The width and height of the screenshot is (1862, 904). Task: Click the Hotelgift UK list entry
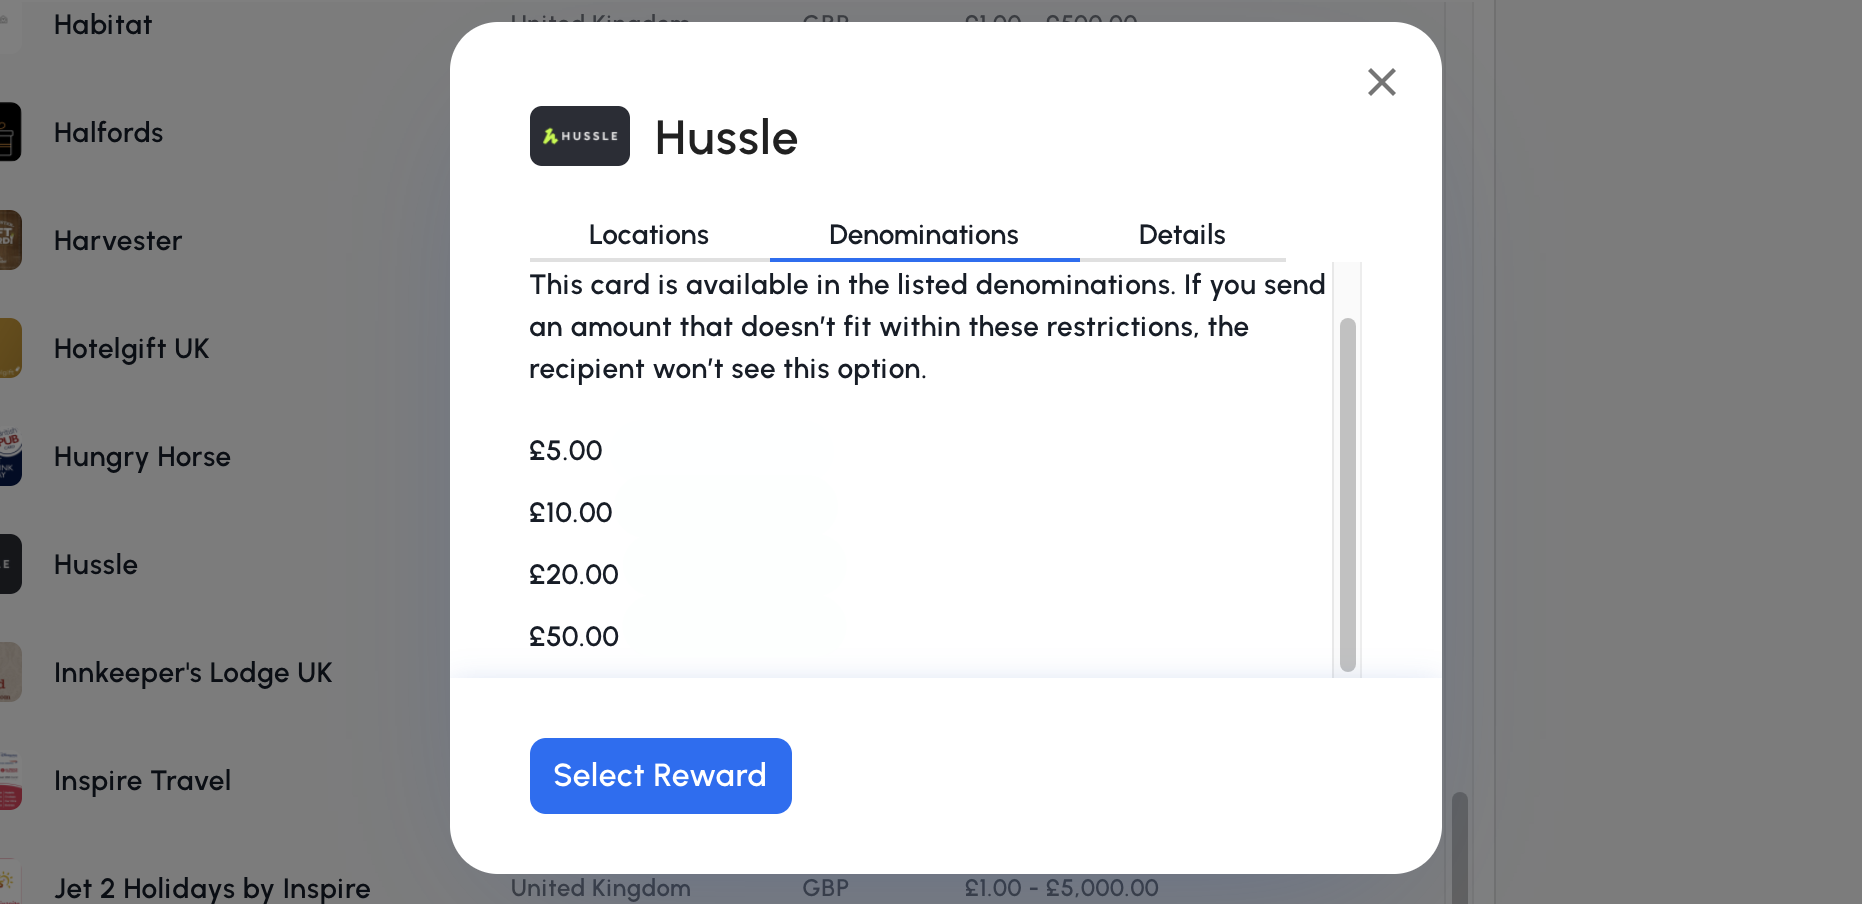(x=132, y=349)
